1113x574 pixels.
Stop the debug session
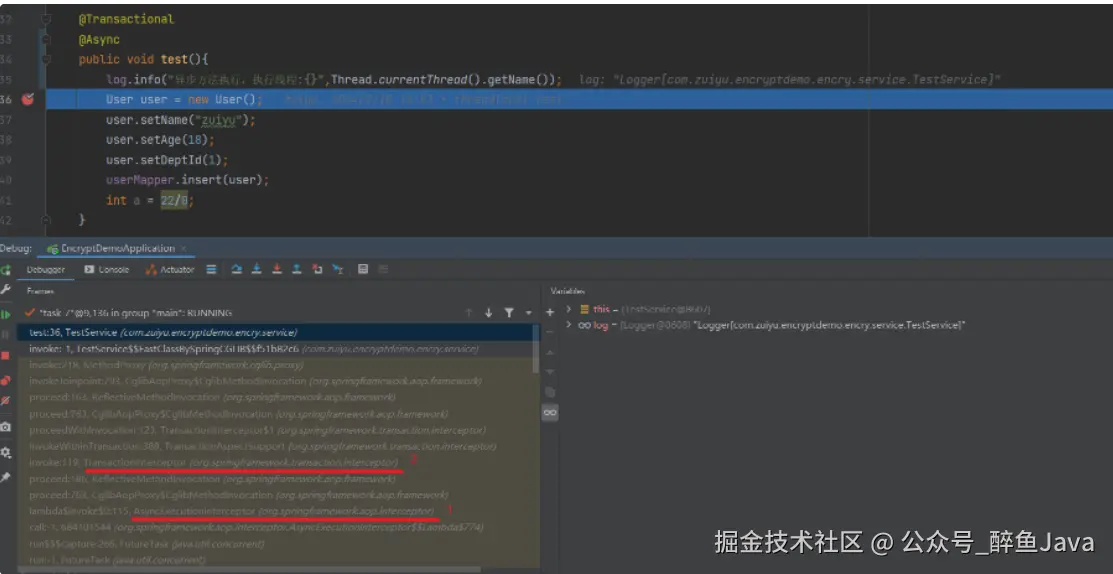[x=6, y=355]
